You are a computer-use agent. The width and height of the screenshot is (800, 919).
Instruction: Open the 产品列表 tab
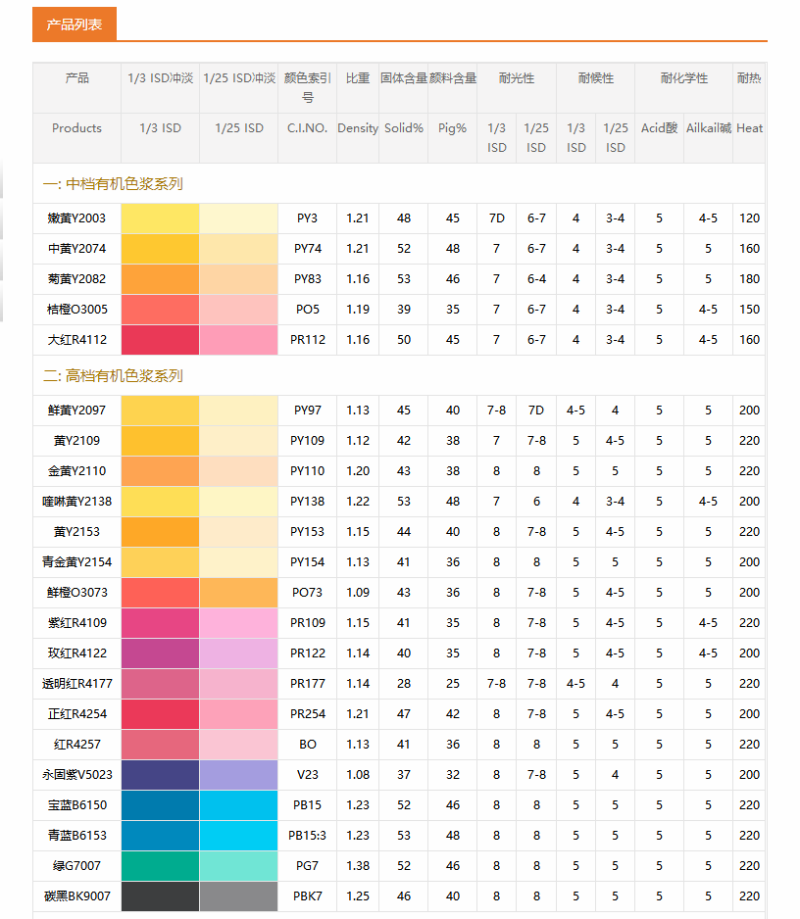(x=74, y=24)
